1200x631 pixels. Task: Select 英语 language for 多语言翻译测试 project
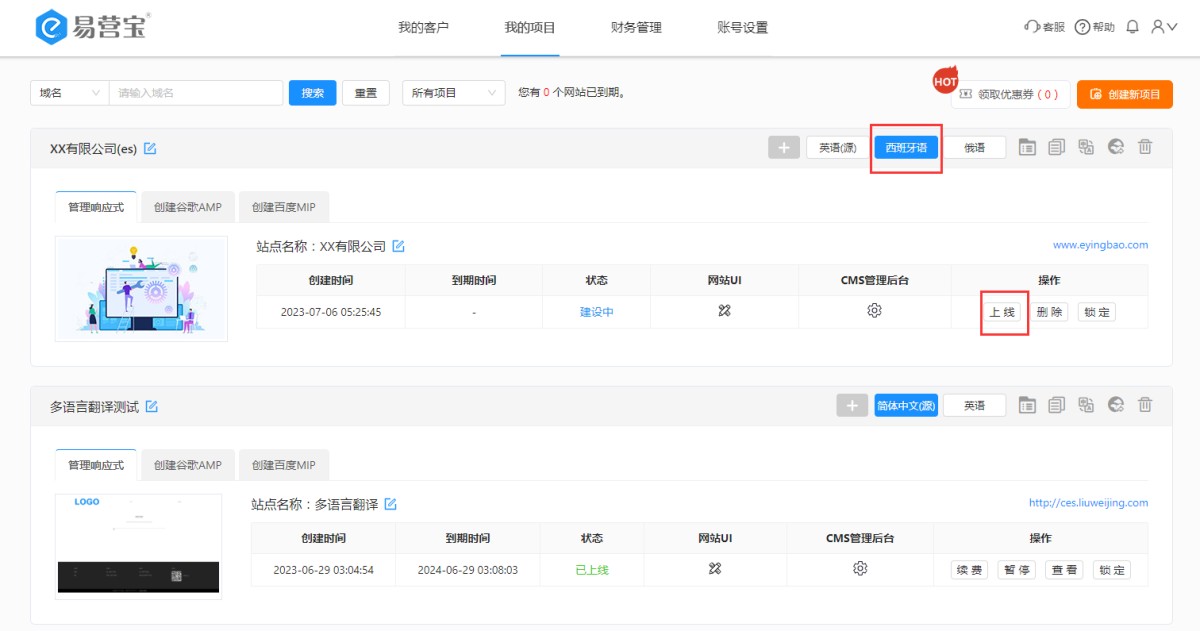[x=974, y=405]
